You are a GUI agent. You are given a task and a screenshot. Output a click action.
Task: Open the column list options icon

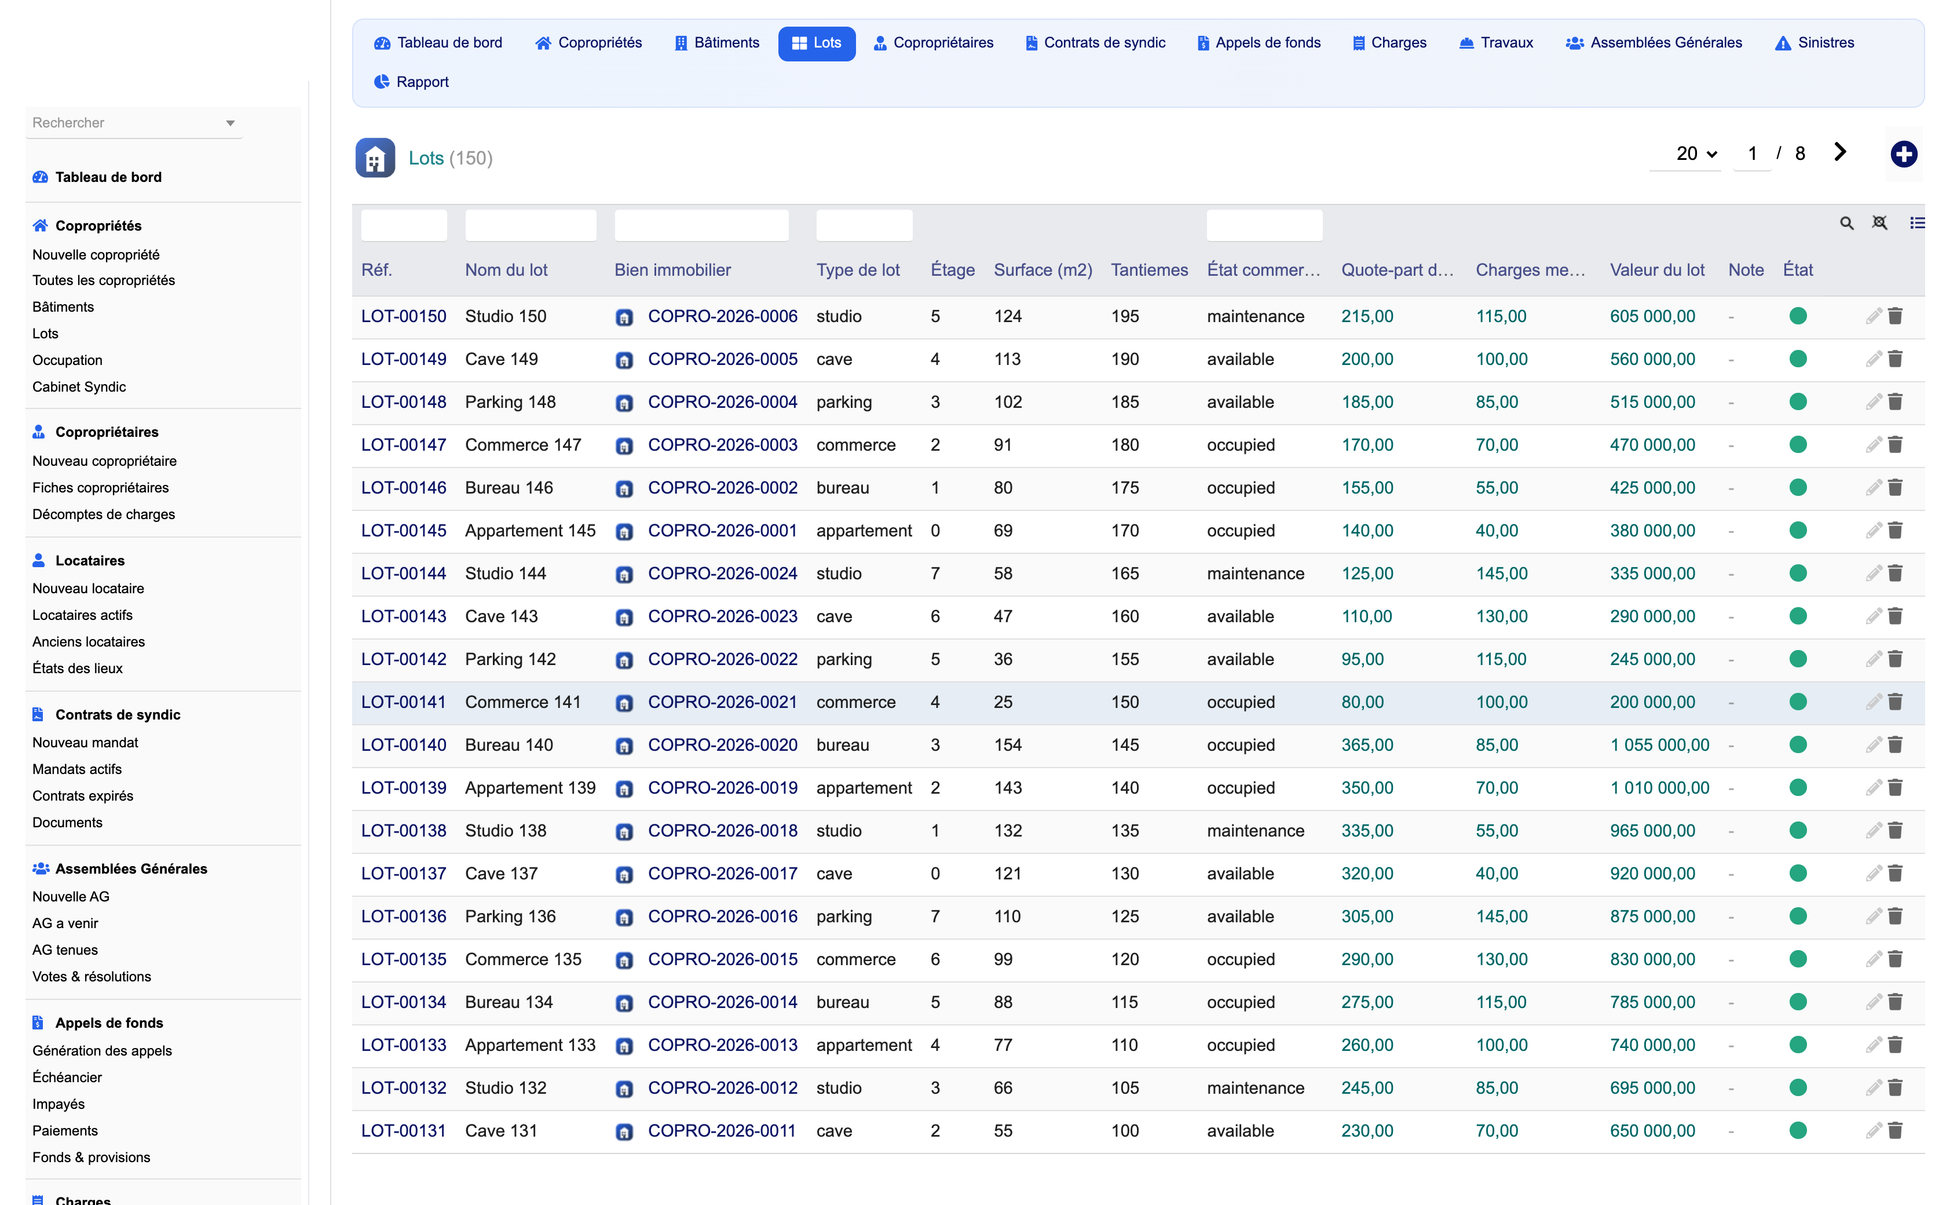tap(1916, 223)
